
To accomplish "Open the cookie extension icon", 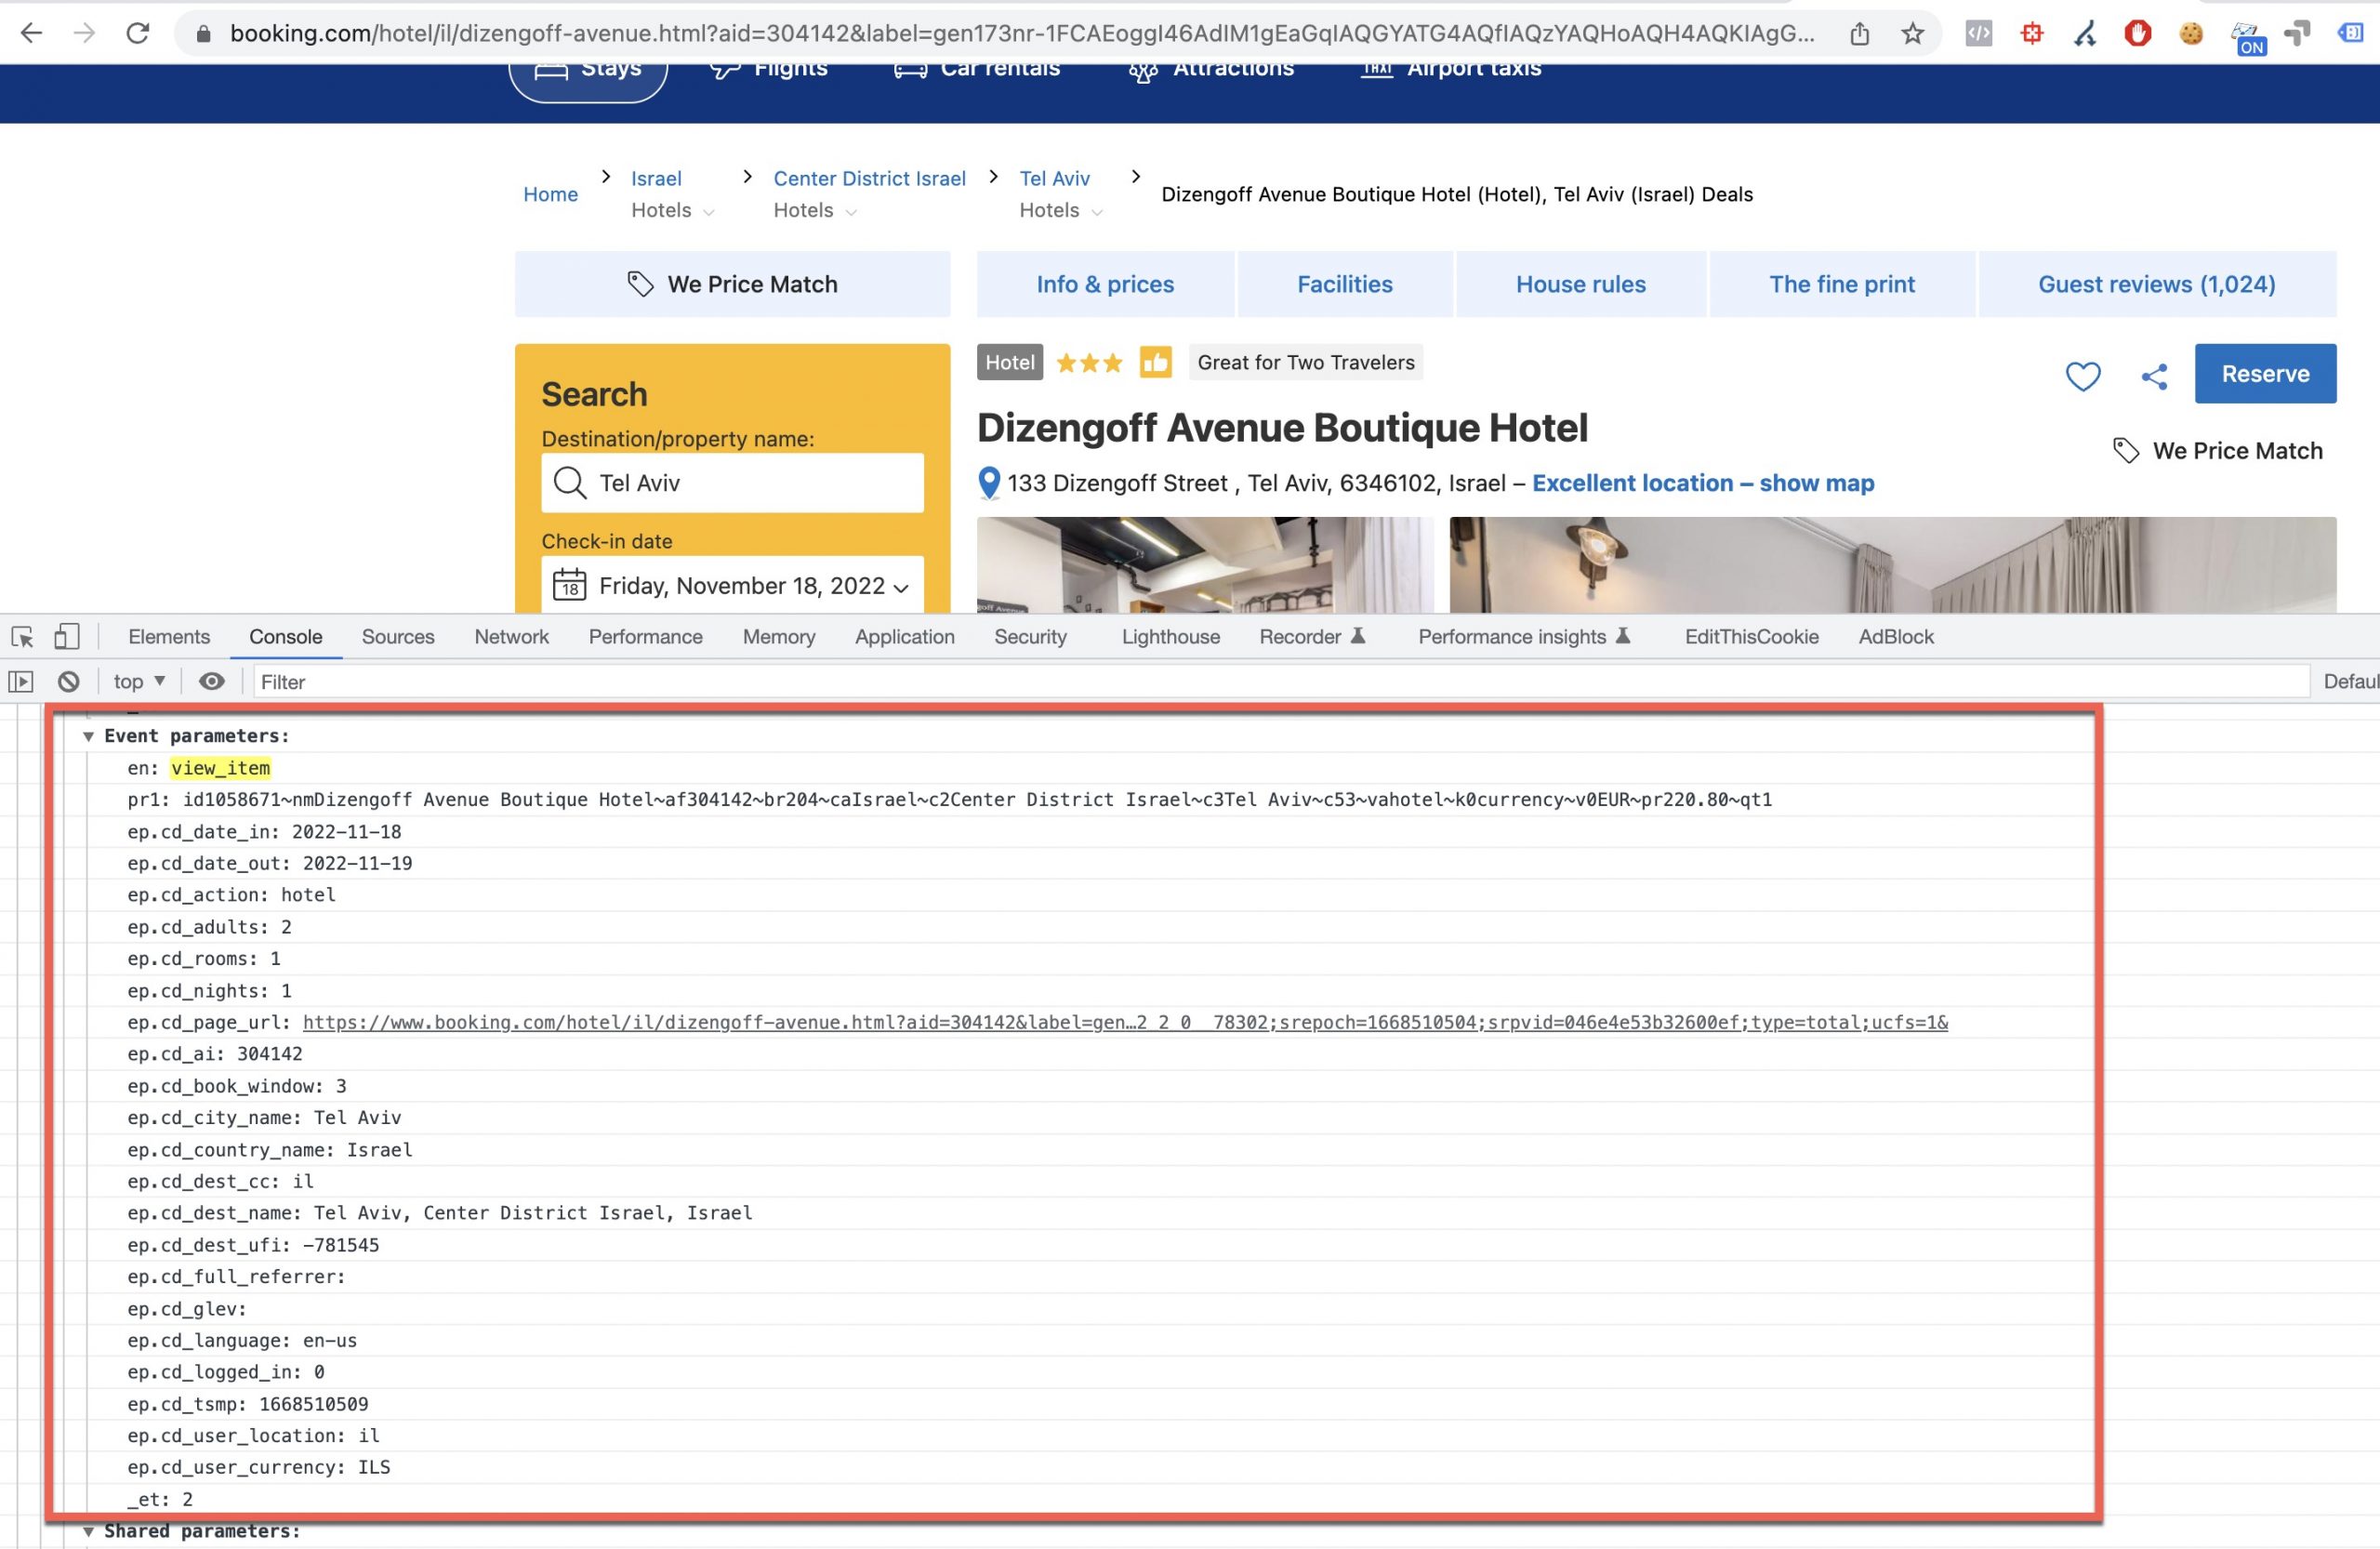I will pos(2190,33).
